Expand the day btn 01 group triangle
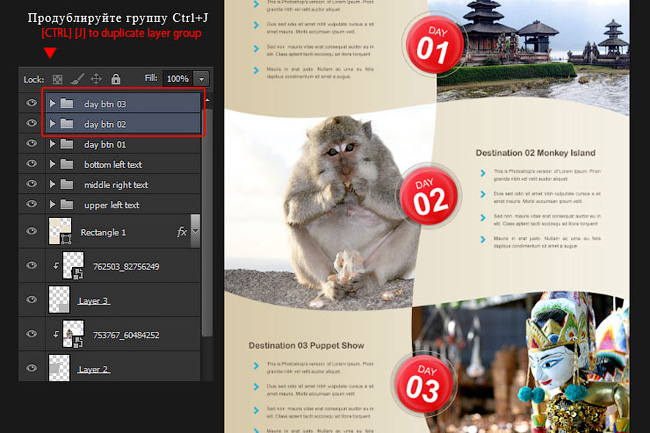Viewport: 650px width, 433px height. coord(52,144)
